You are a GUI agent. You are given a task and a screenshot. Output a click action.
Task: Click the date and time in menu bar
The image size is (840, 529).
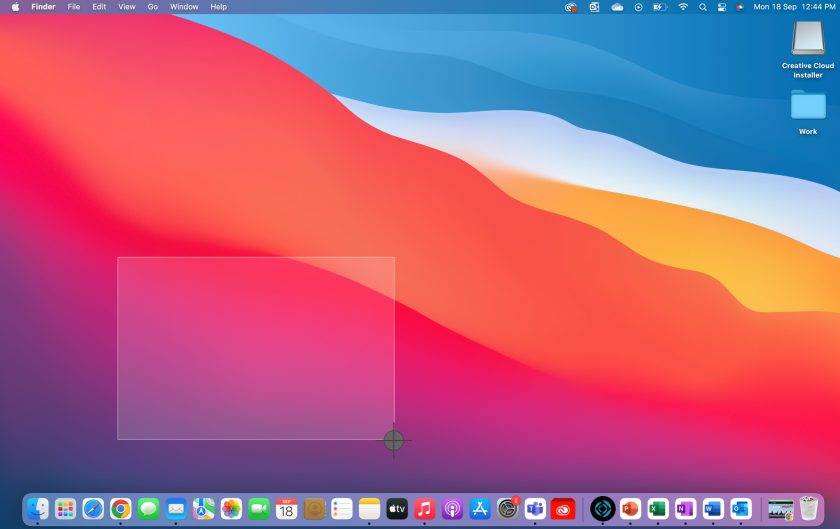point(794,7)
